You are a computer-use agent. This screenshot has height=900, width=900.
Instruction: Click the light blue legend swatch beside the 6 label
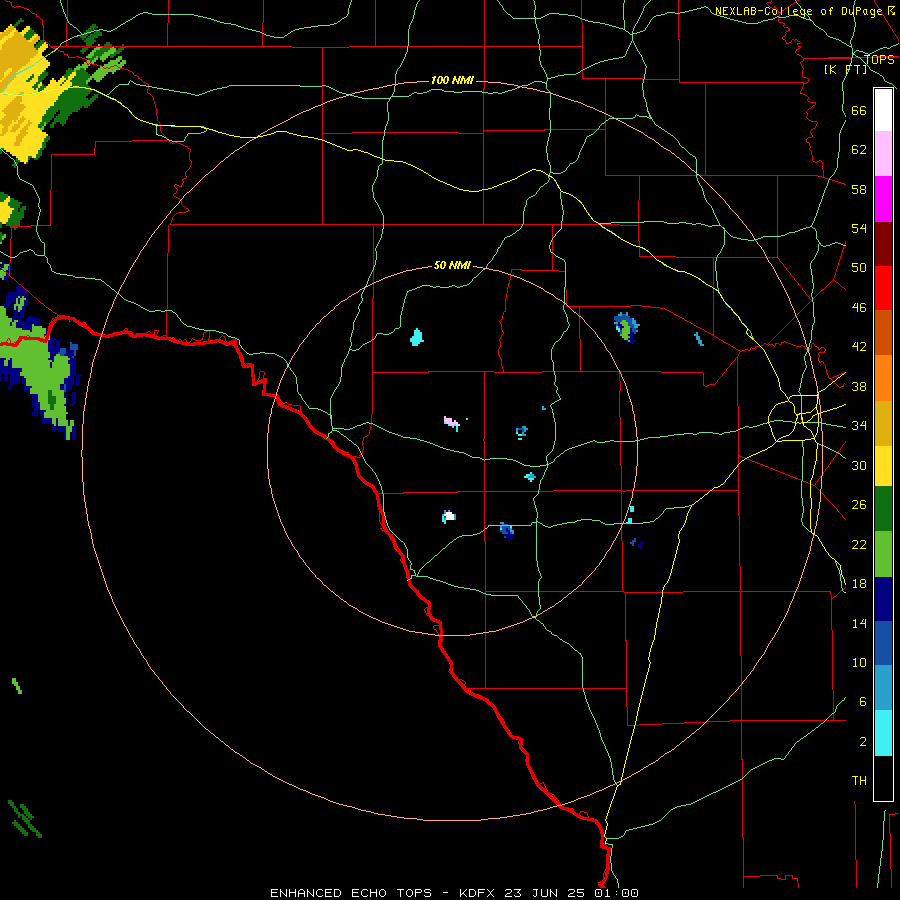pyautogui.click(x=883, y=688)
